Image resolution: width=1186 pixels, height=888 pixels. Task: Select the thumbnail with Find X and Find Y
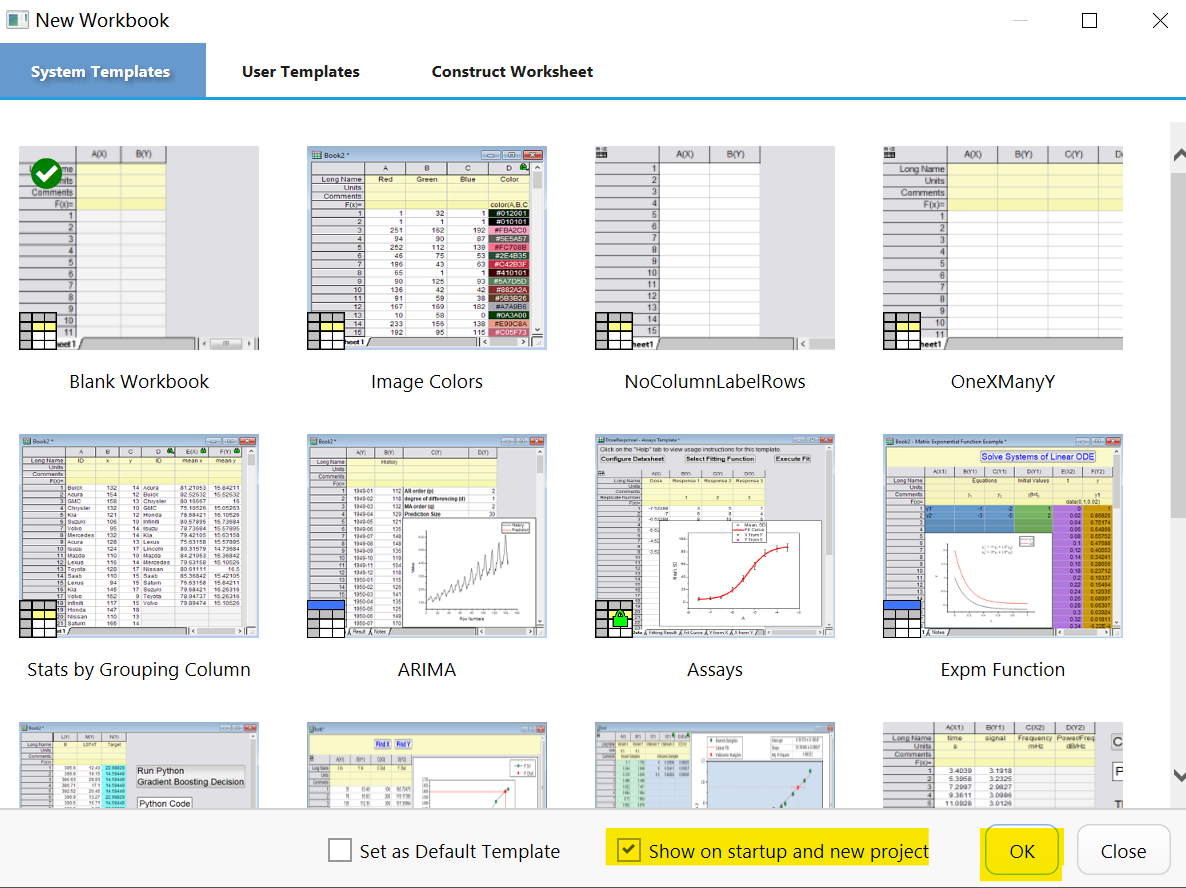coord(427,765)
